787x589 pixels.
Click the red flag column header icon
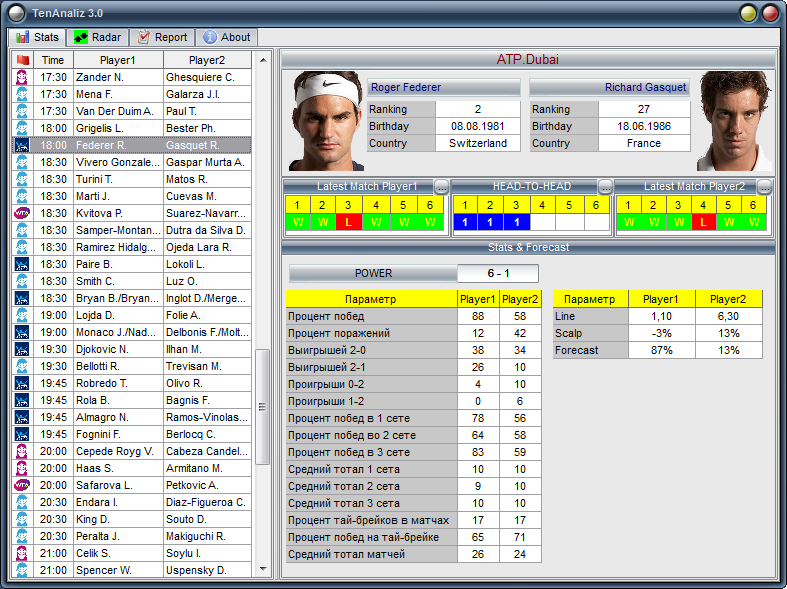point(22,60)
